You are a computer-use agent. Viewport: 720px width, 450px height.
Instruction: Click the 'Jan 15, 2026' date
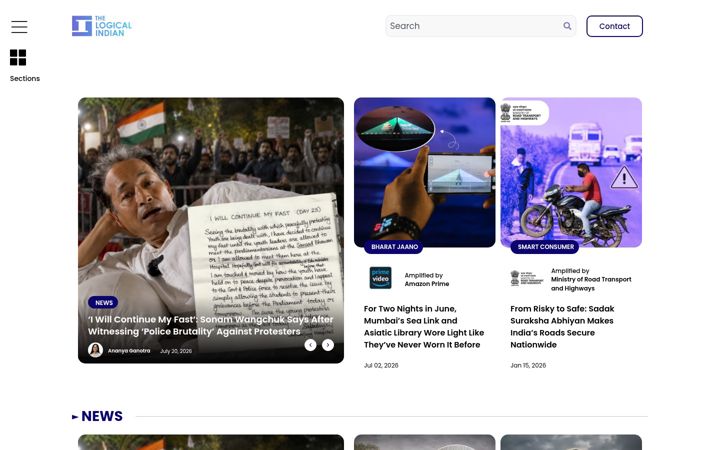528,366
